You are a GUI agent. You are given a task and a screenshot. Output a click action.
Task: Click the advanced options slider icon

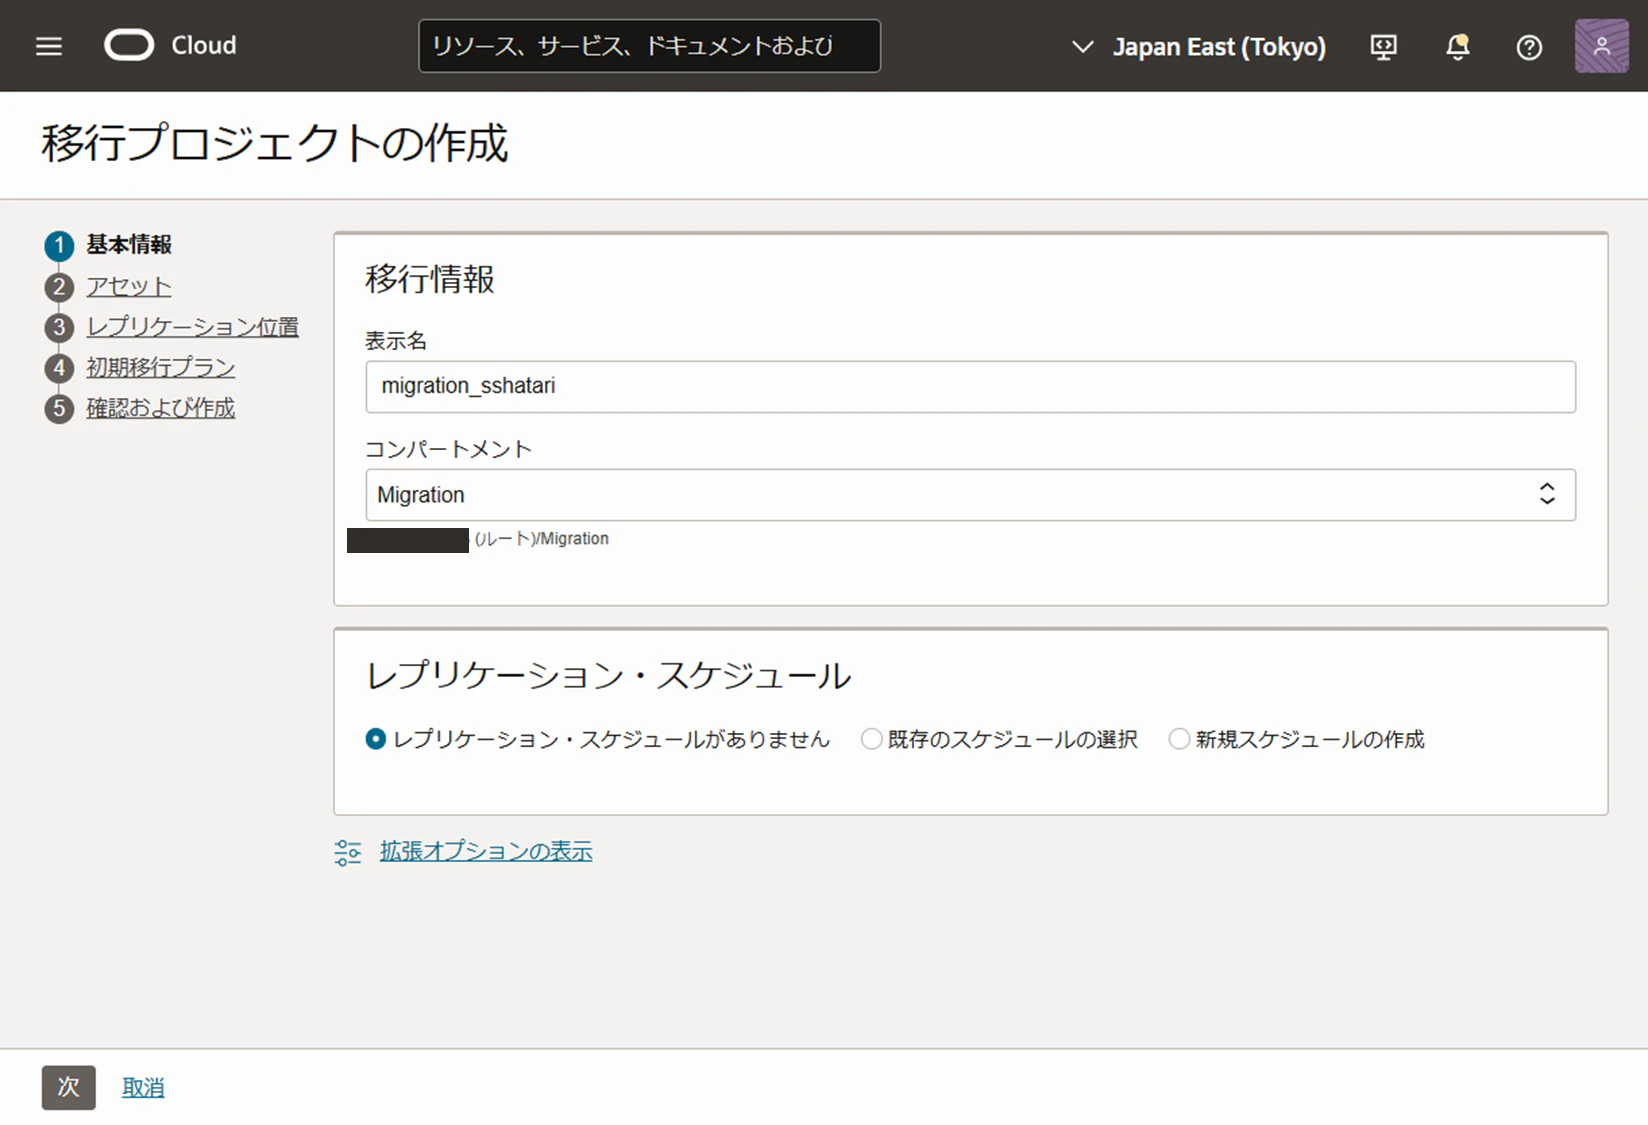pyautogui.click(x=347, y=852)
